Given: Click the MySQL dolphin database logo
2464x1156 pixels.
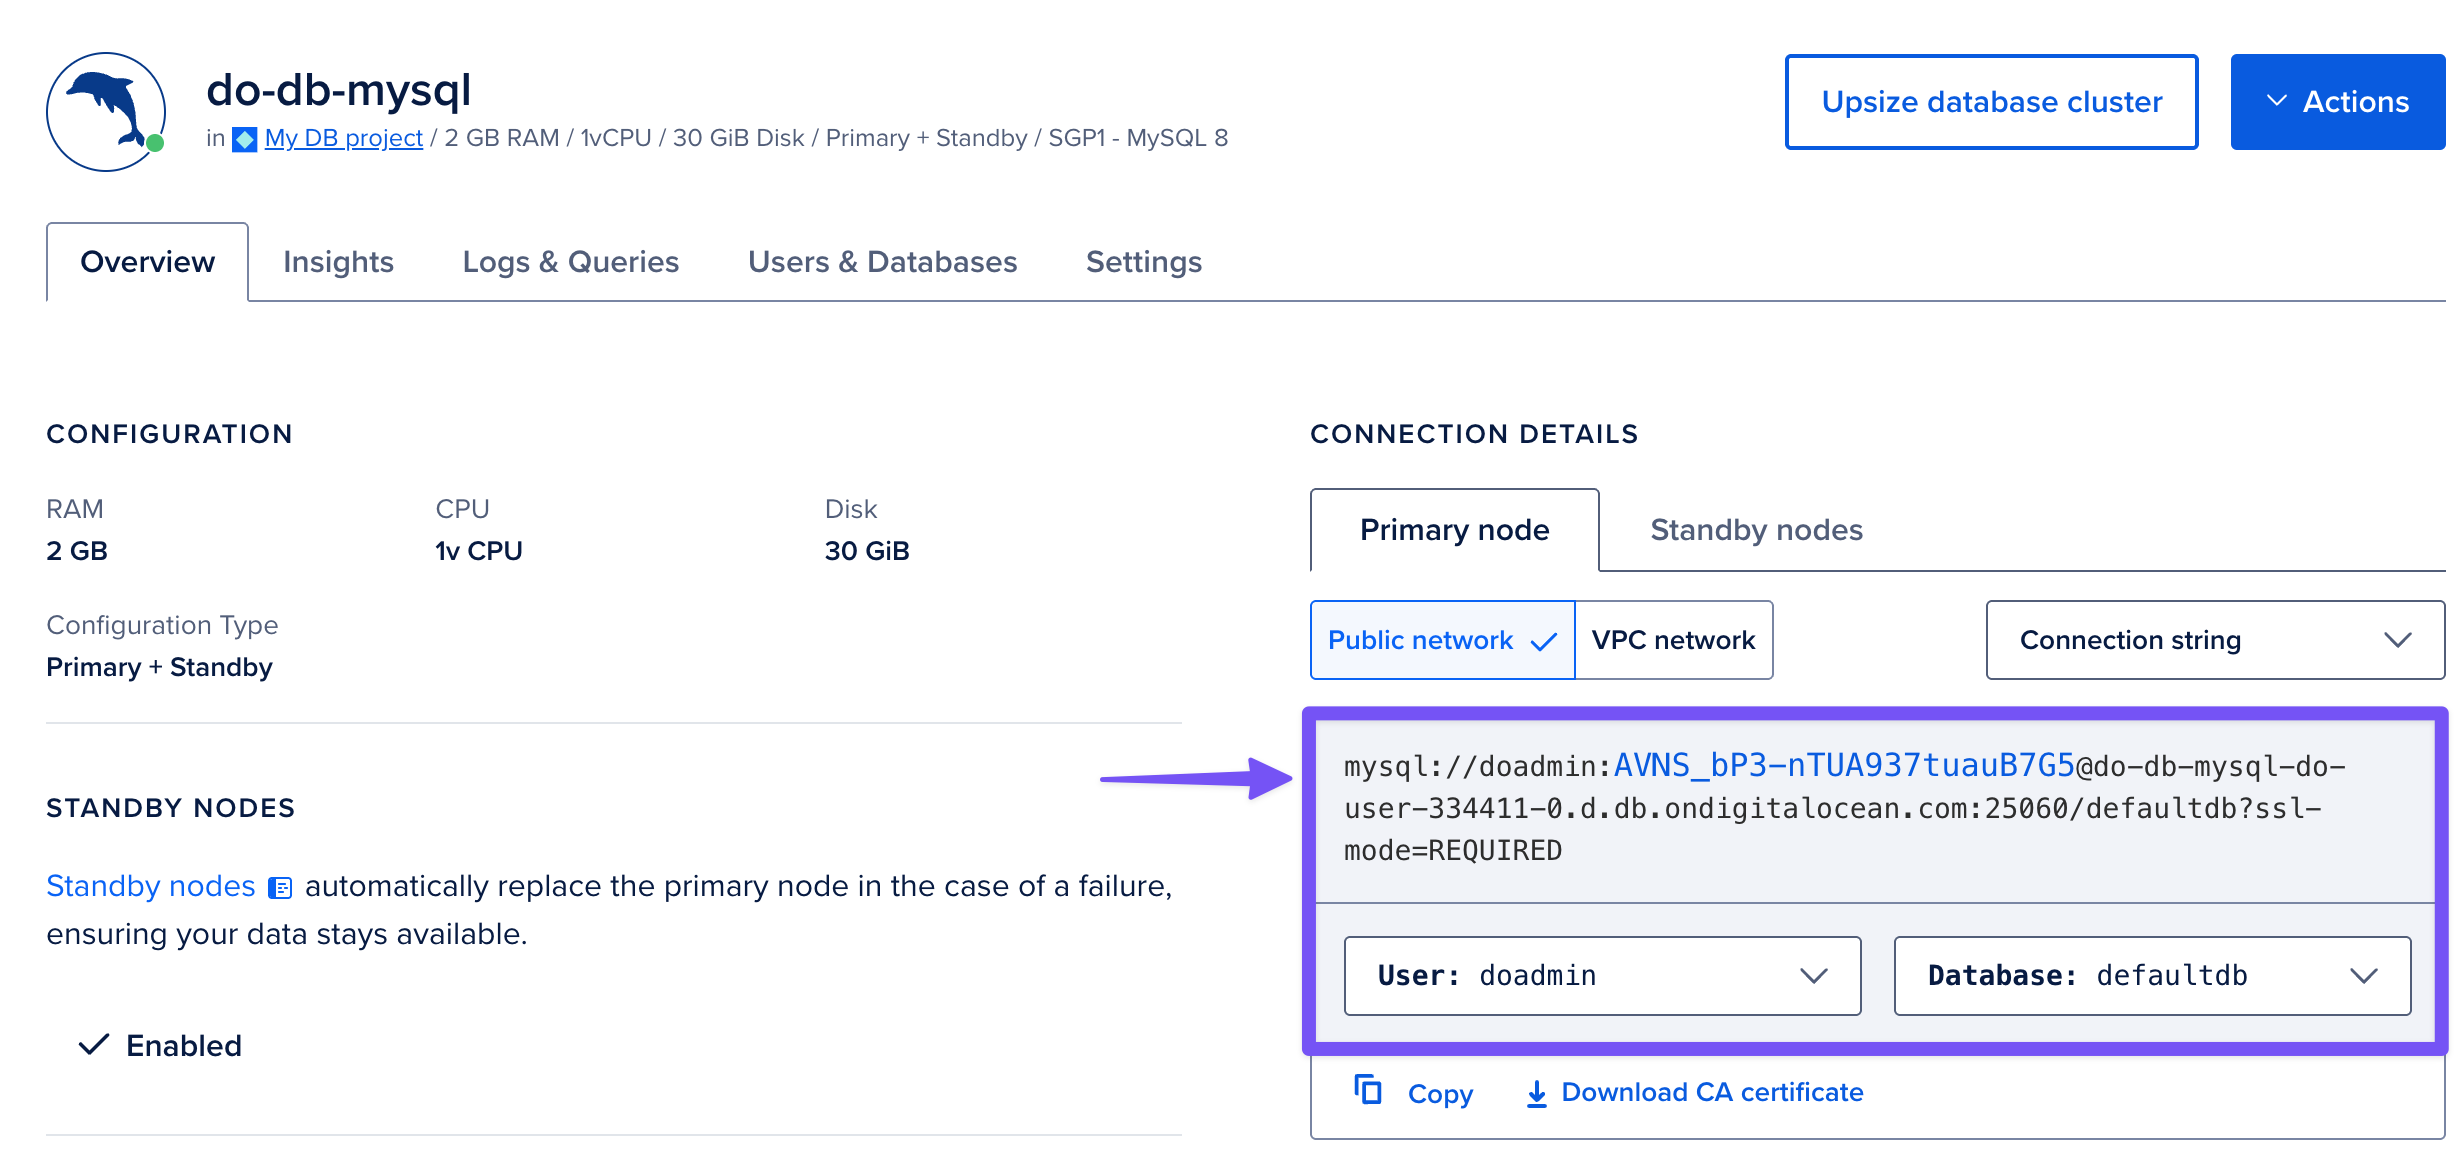Looking at the screenshot, I should (106, 111).
